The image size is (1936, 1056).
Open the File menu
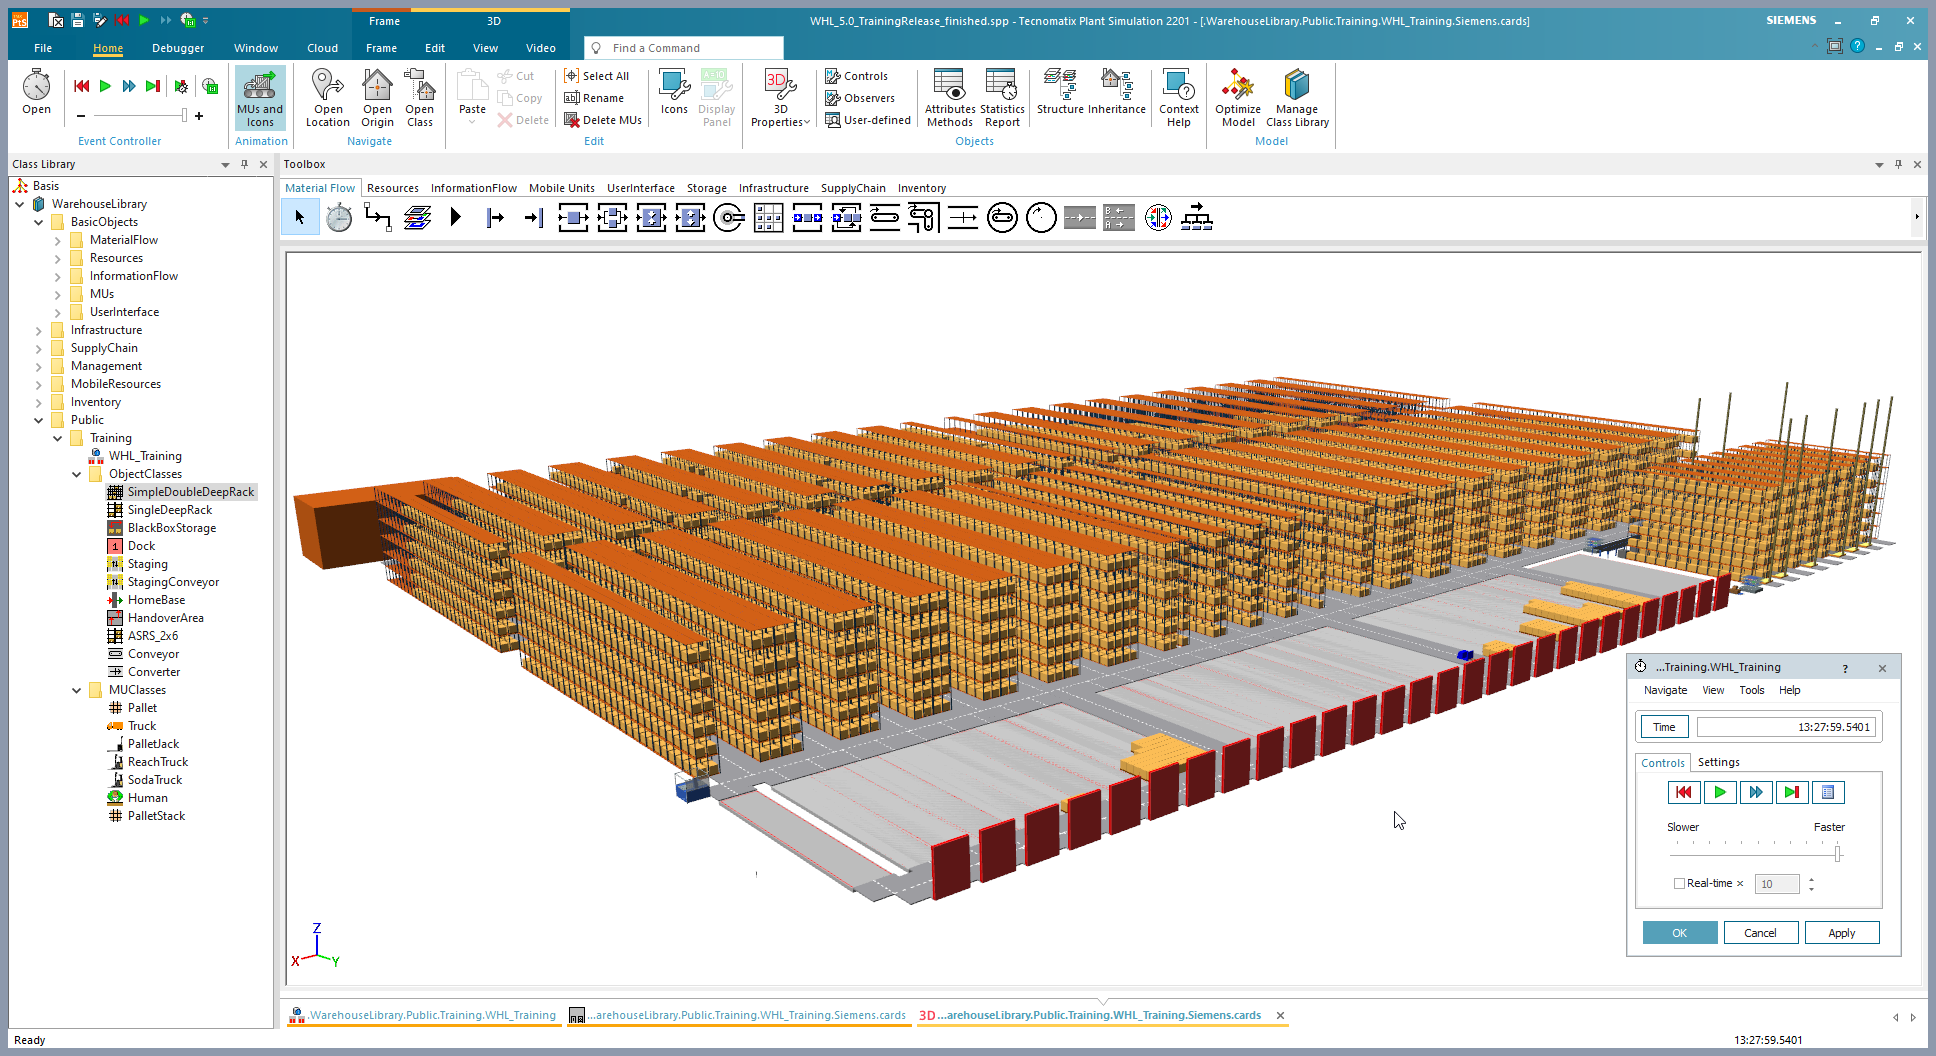pyautogui.click(x=43, y=48)
